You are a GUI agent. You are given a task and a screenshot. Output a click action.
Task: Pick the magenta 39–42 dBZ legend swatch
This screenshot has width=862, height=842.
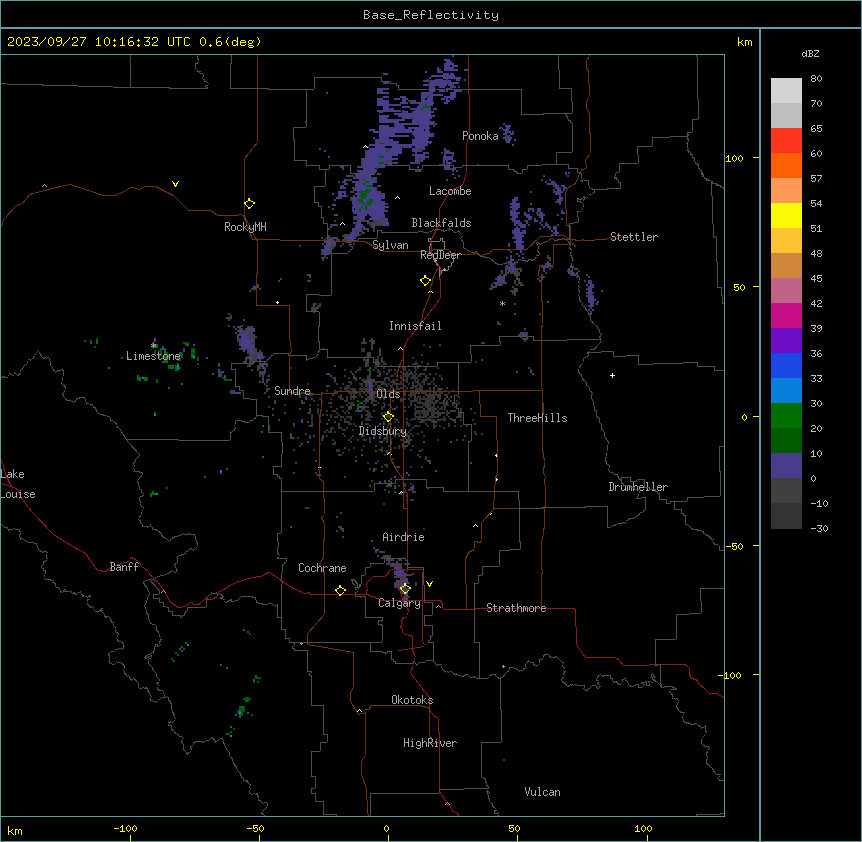click(786, 315)
